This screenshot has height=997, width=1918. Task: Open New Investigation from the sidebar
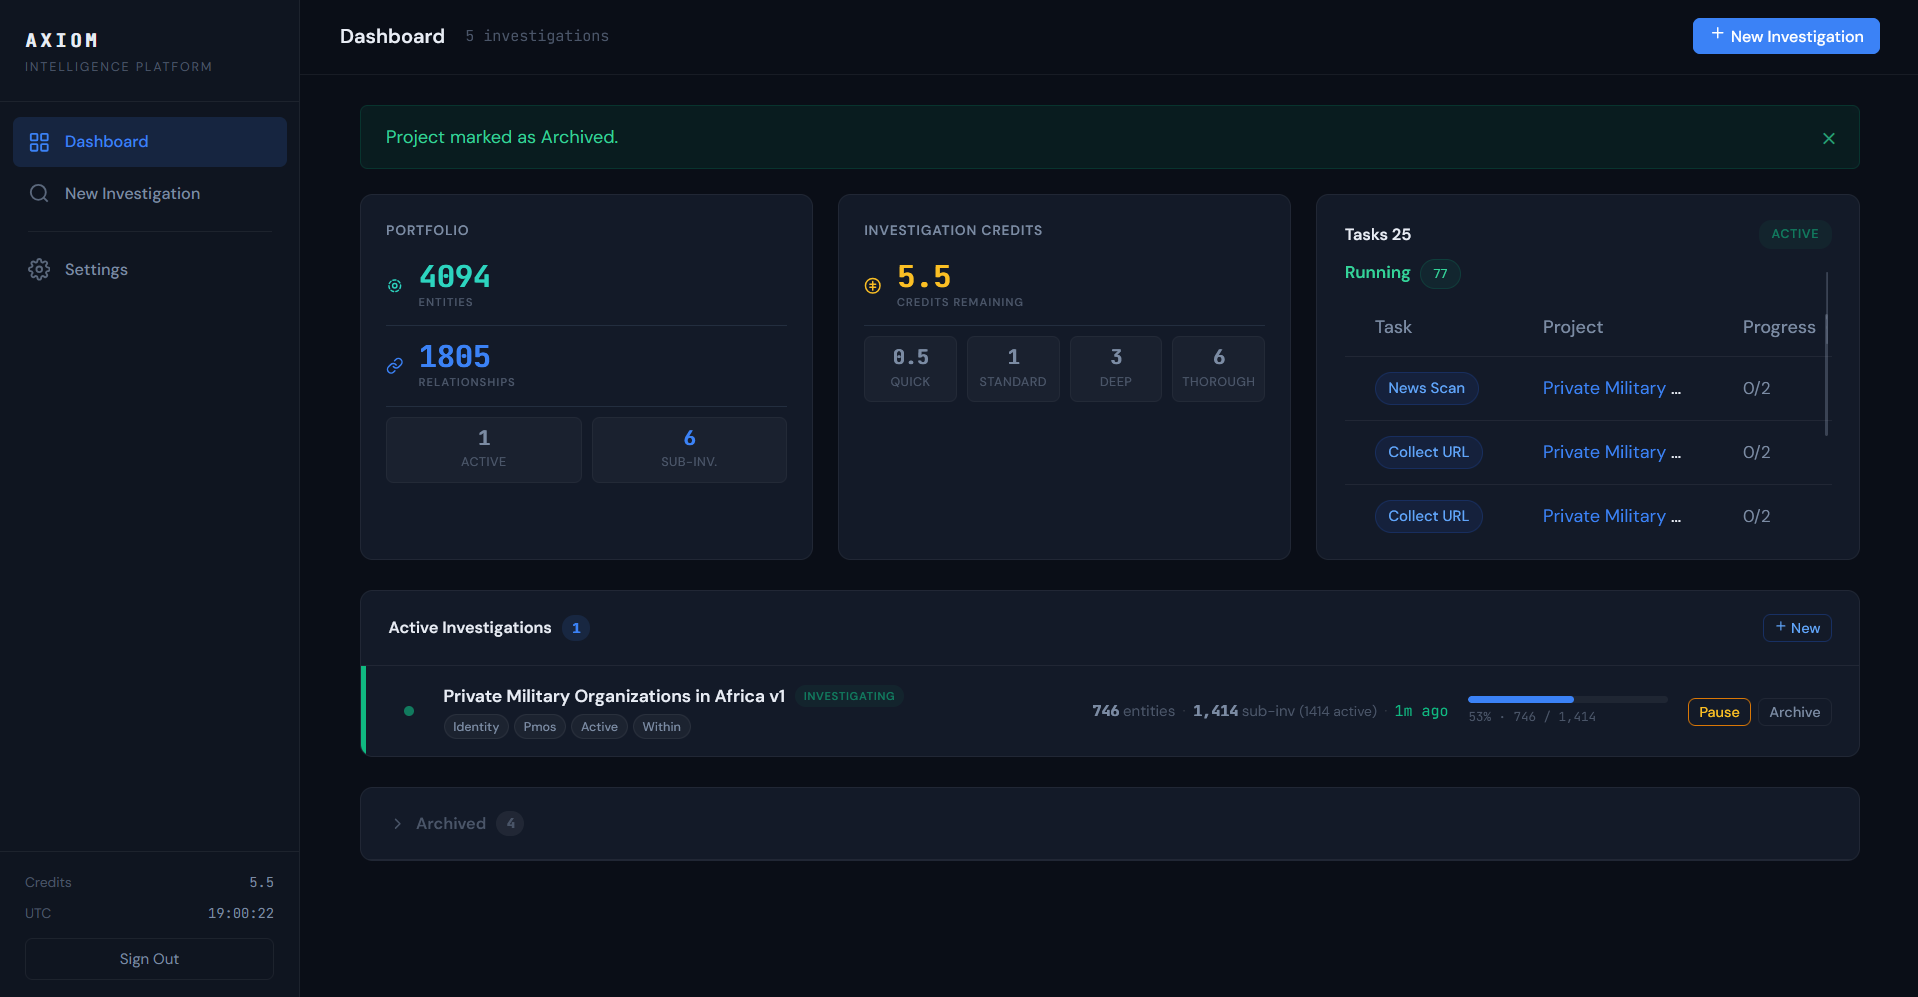(x=132, y=193)
